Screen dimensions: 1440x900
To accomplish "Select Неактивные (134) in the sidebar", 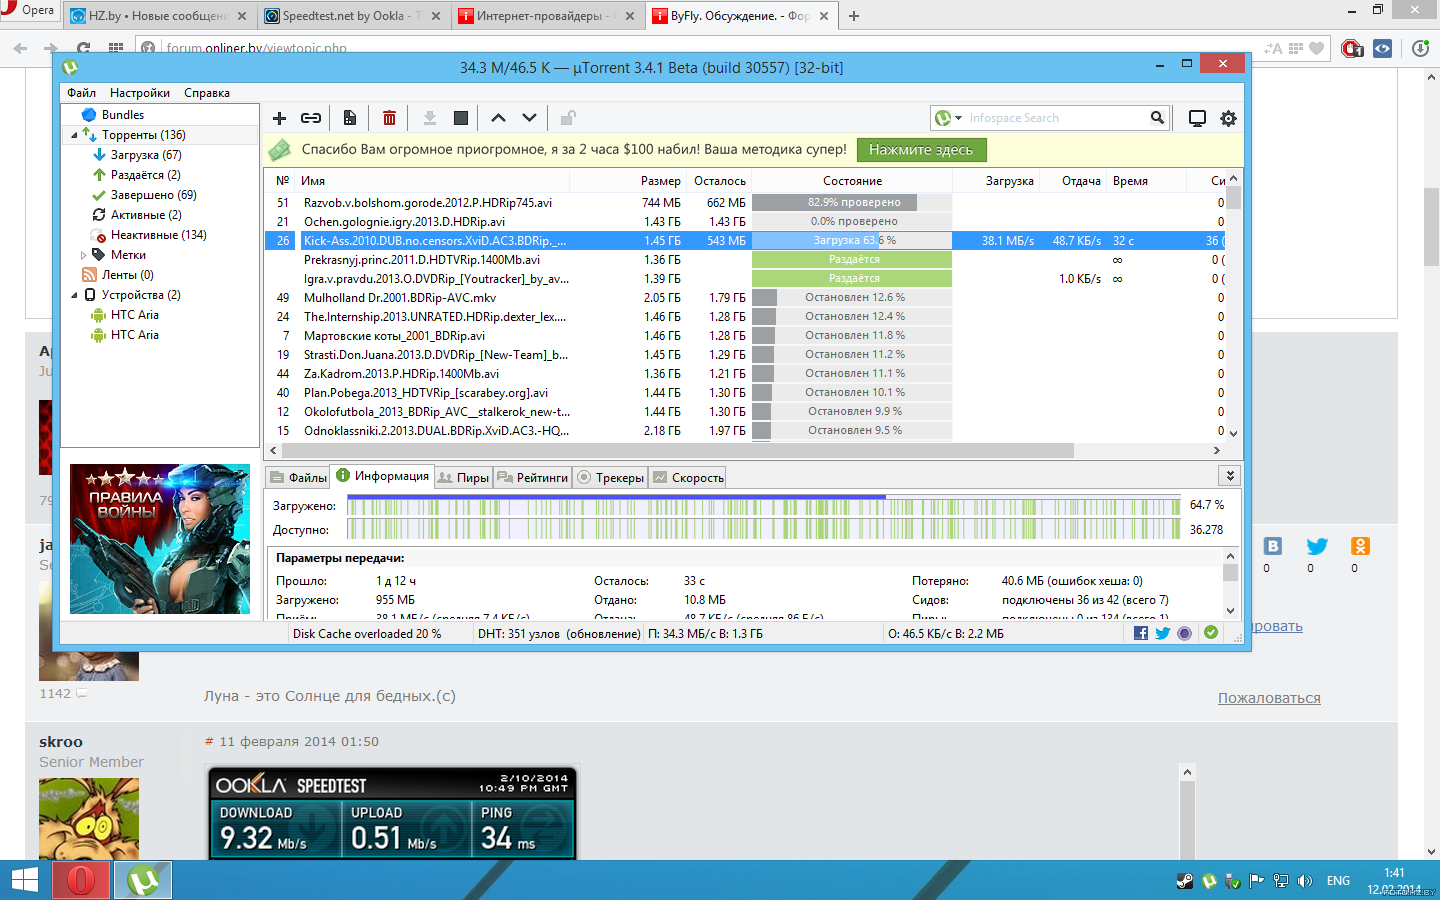I will (x=158, y=235).
